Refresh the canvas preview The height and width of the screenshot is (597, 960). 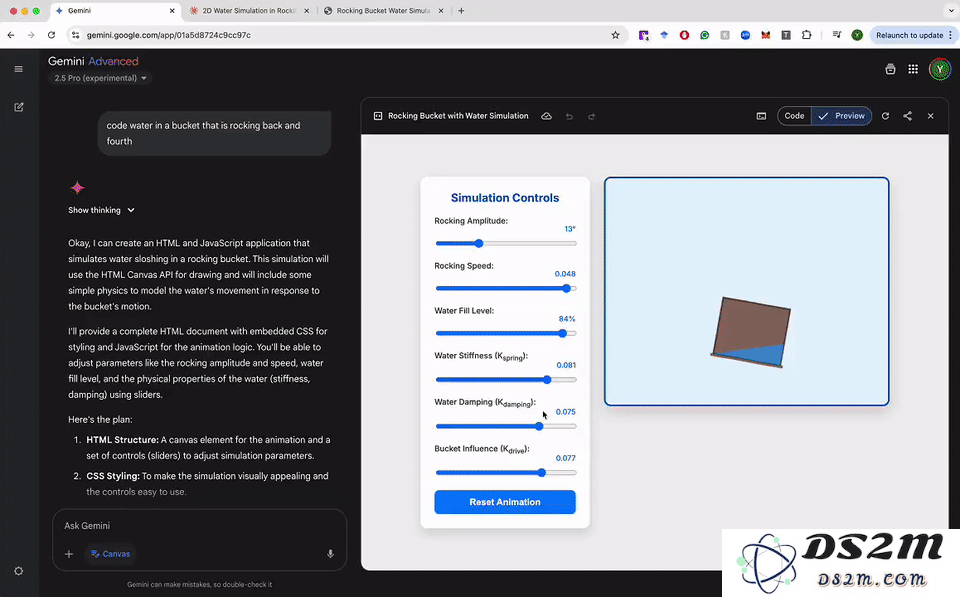[x=885, y=116]
